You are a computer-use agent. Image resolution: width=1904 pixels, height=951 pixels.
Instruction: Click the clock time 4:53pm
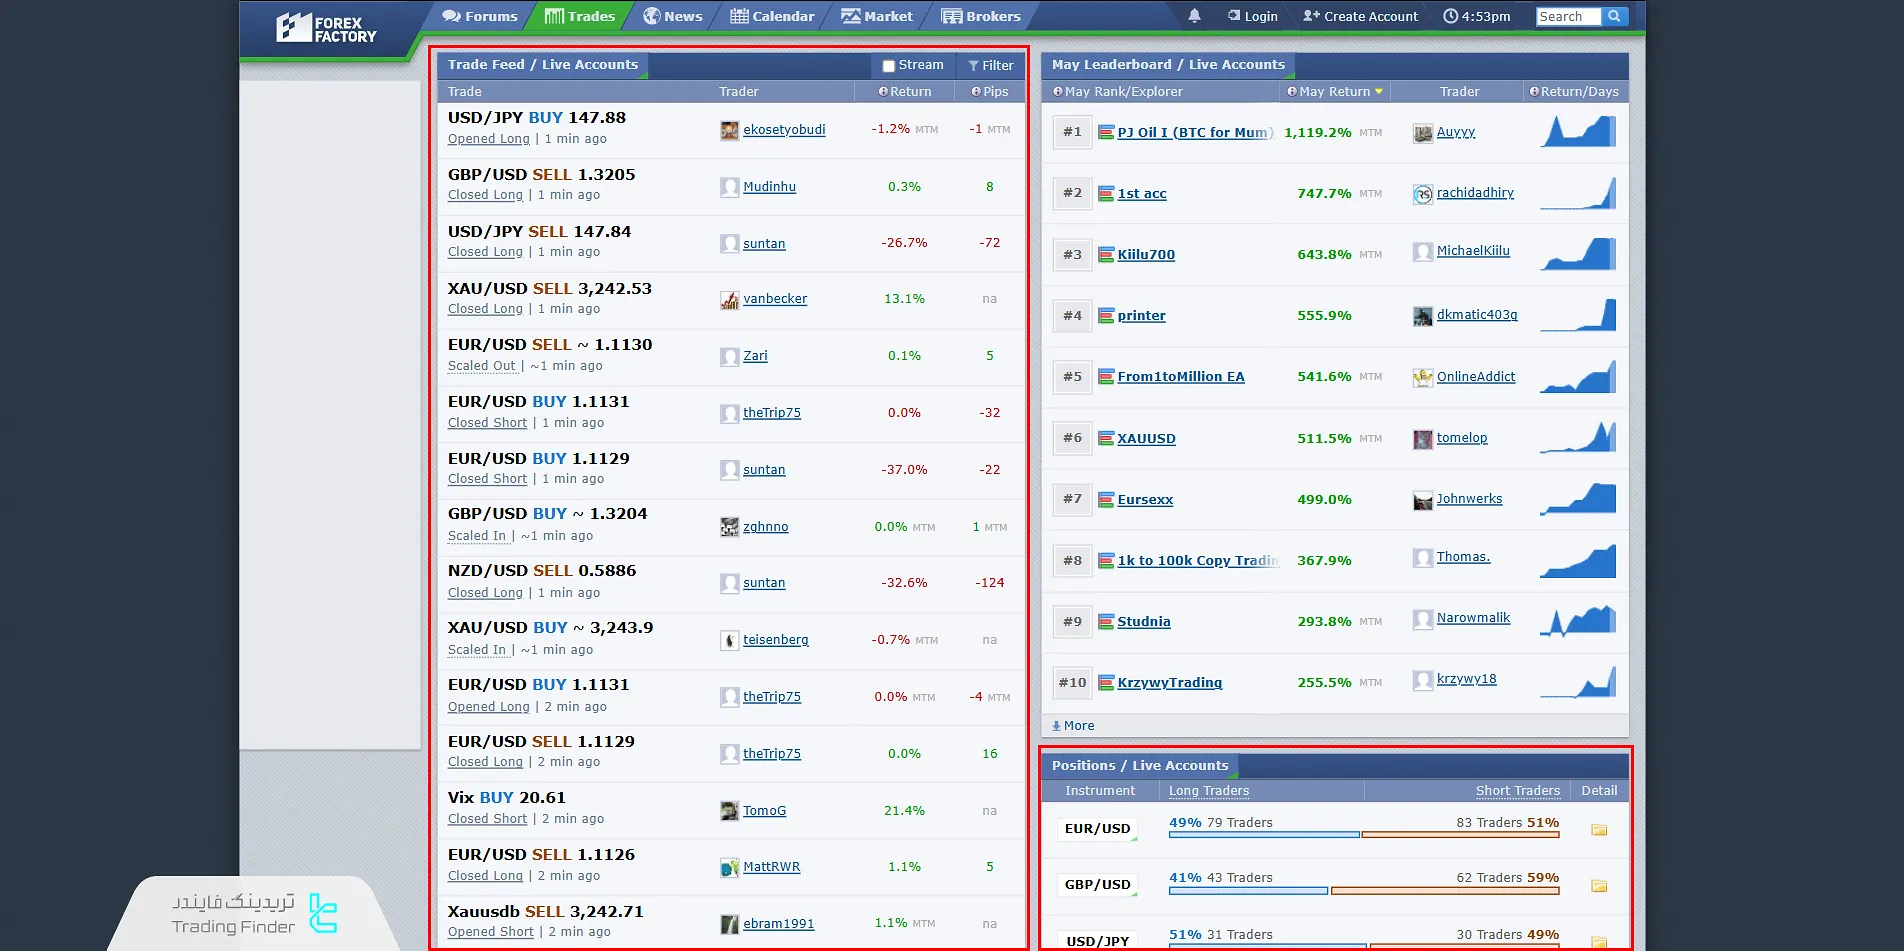[x=1476, y=16]
